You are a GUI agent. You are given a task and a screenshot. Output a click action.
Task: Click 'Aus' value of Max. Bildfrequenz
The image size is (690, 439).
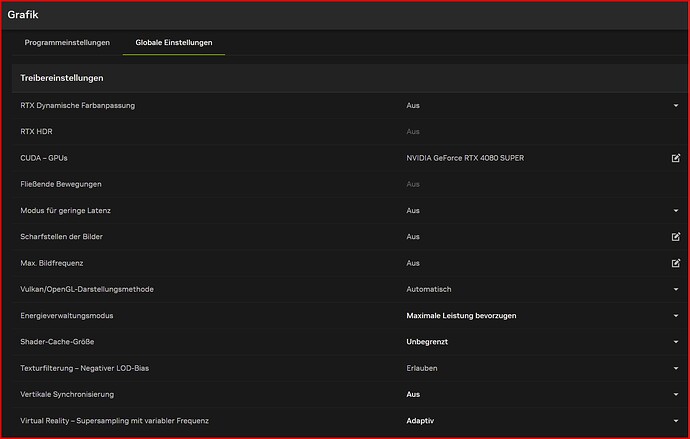pyautogui.click(x=413, y=263)
